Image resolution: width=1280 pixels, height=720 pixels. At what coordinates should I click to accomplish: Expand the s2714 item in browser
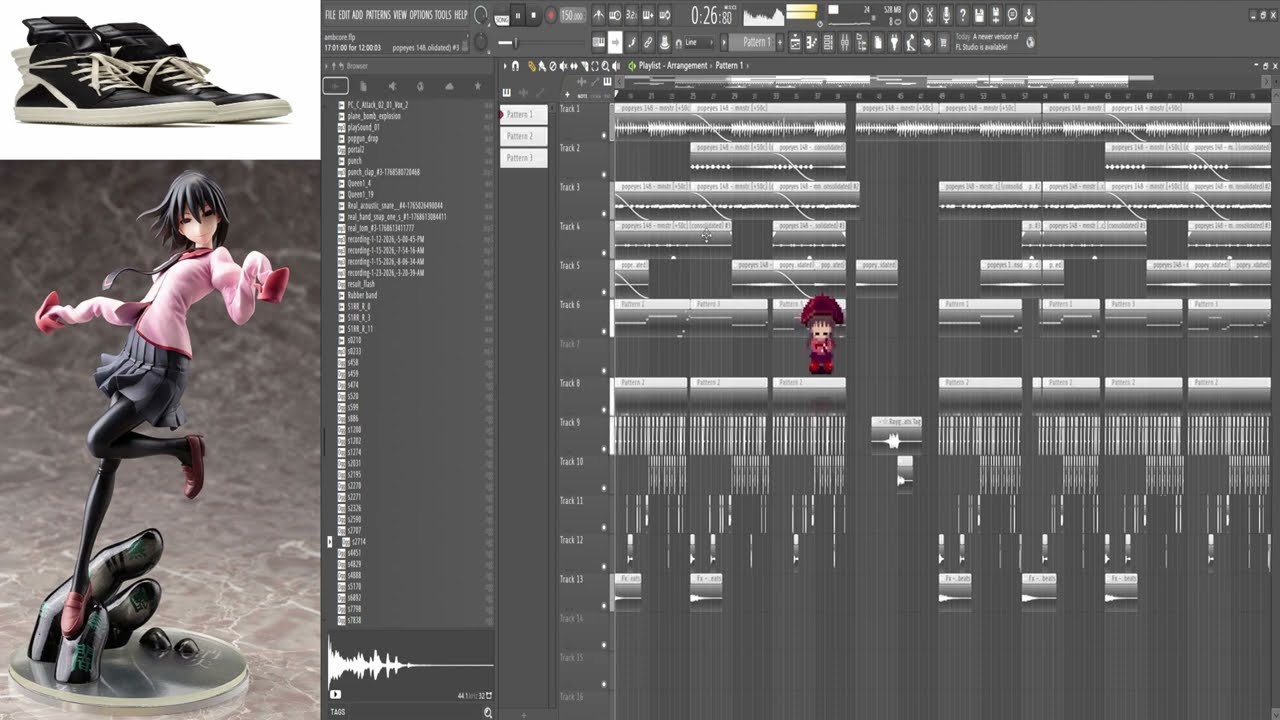[330, 541]
